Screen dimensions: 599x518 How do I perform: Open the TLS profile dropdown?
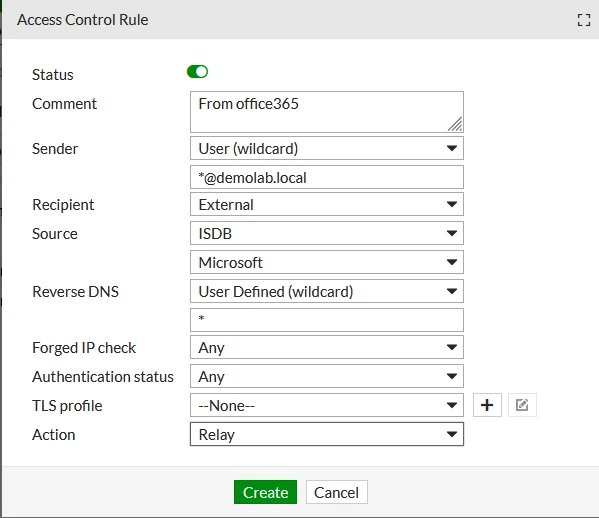coord(327,405)
